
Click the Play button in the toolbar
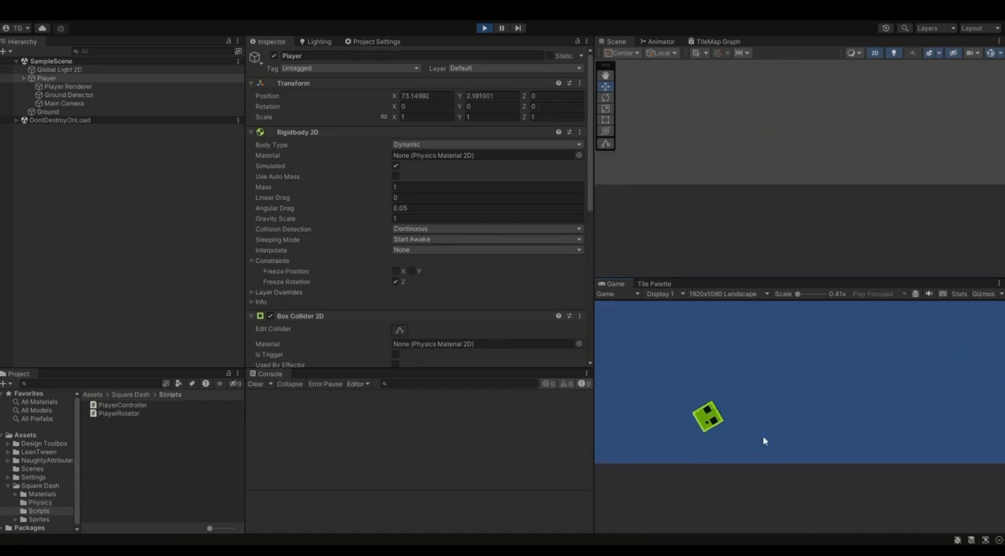click(x=485, y=28)
